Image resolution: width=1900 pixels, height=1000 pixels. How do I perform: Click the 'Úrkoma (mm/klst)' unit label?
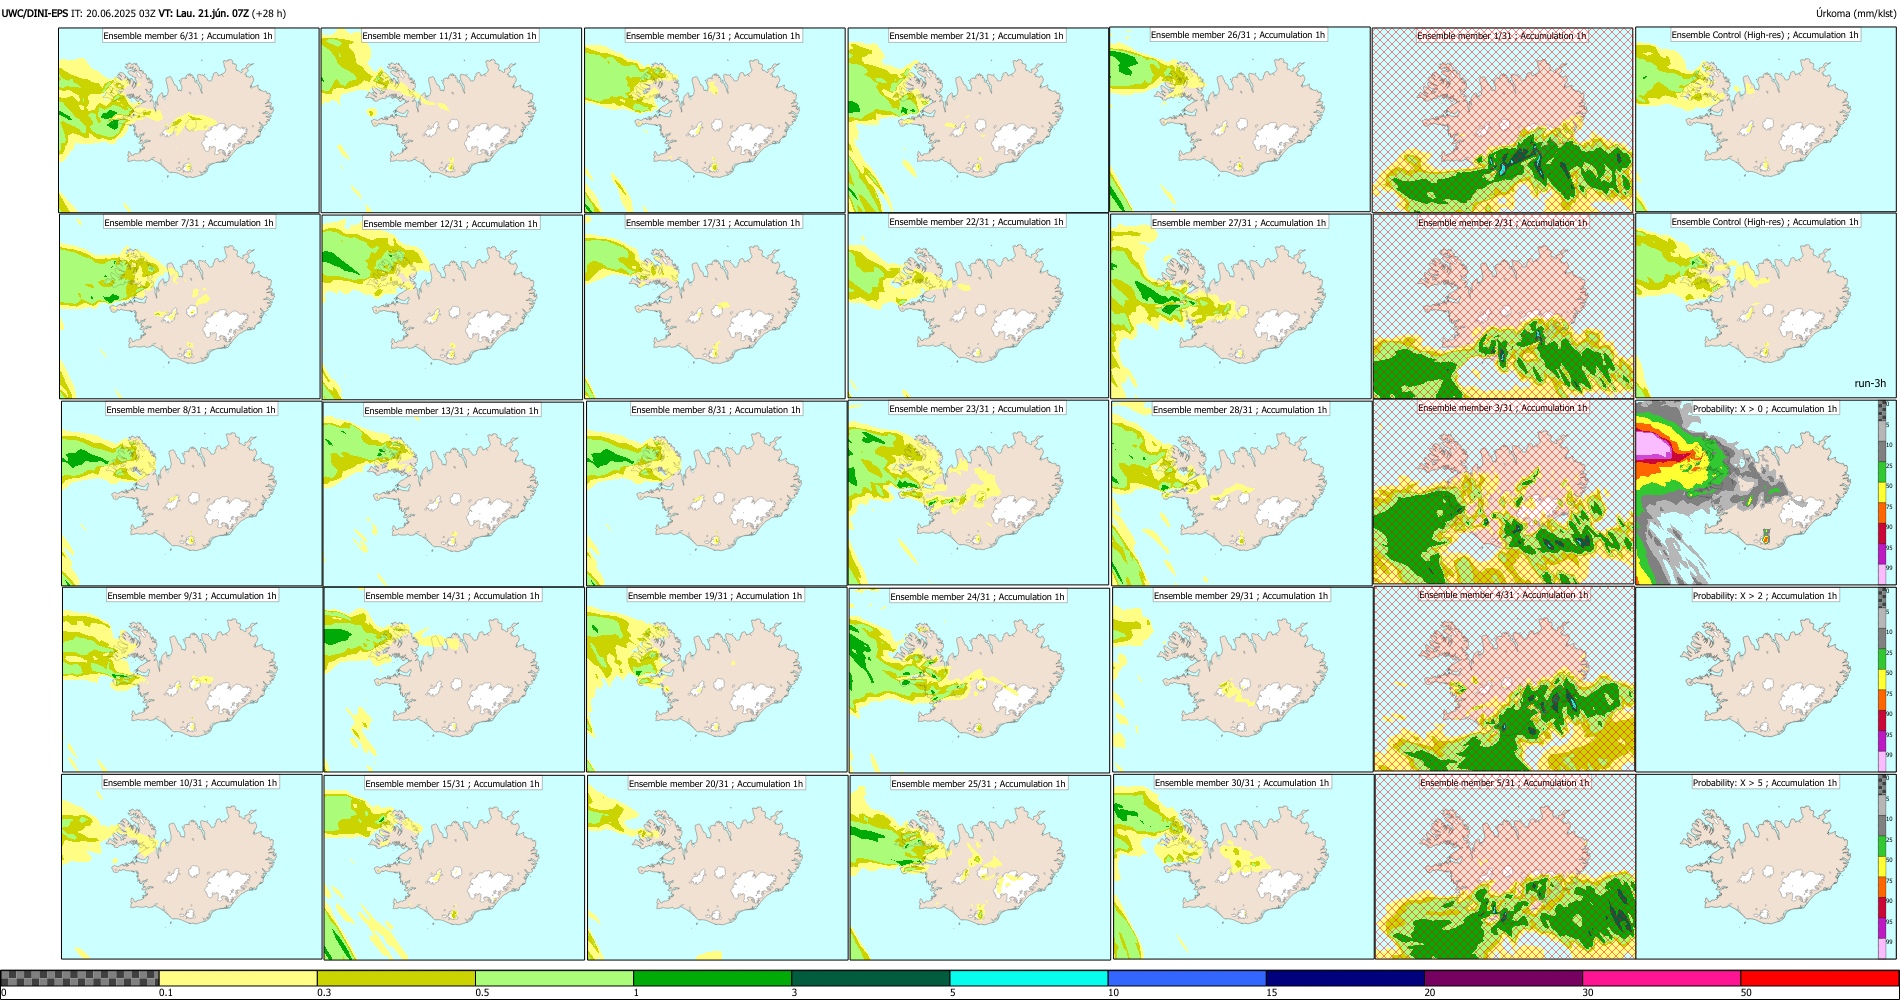[x=1855, y=14]
